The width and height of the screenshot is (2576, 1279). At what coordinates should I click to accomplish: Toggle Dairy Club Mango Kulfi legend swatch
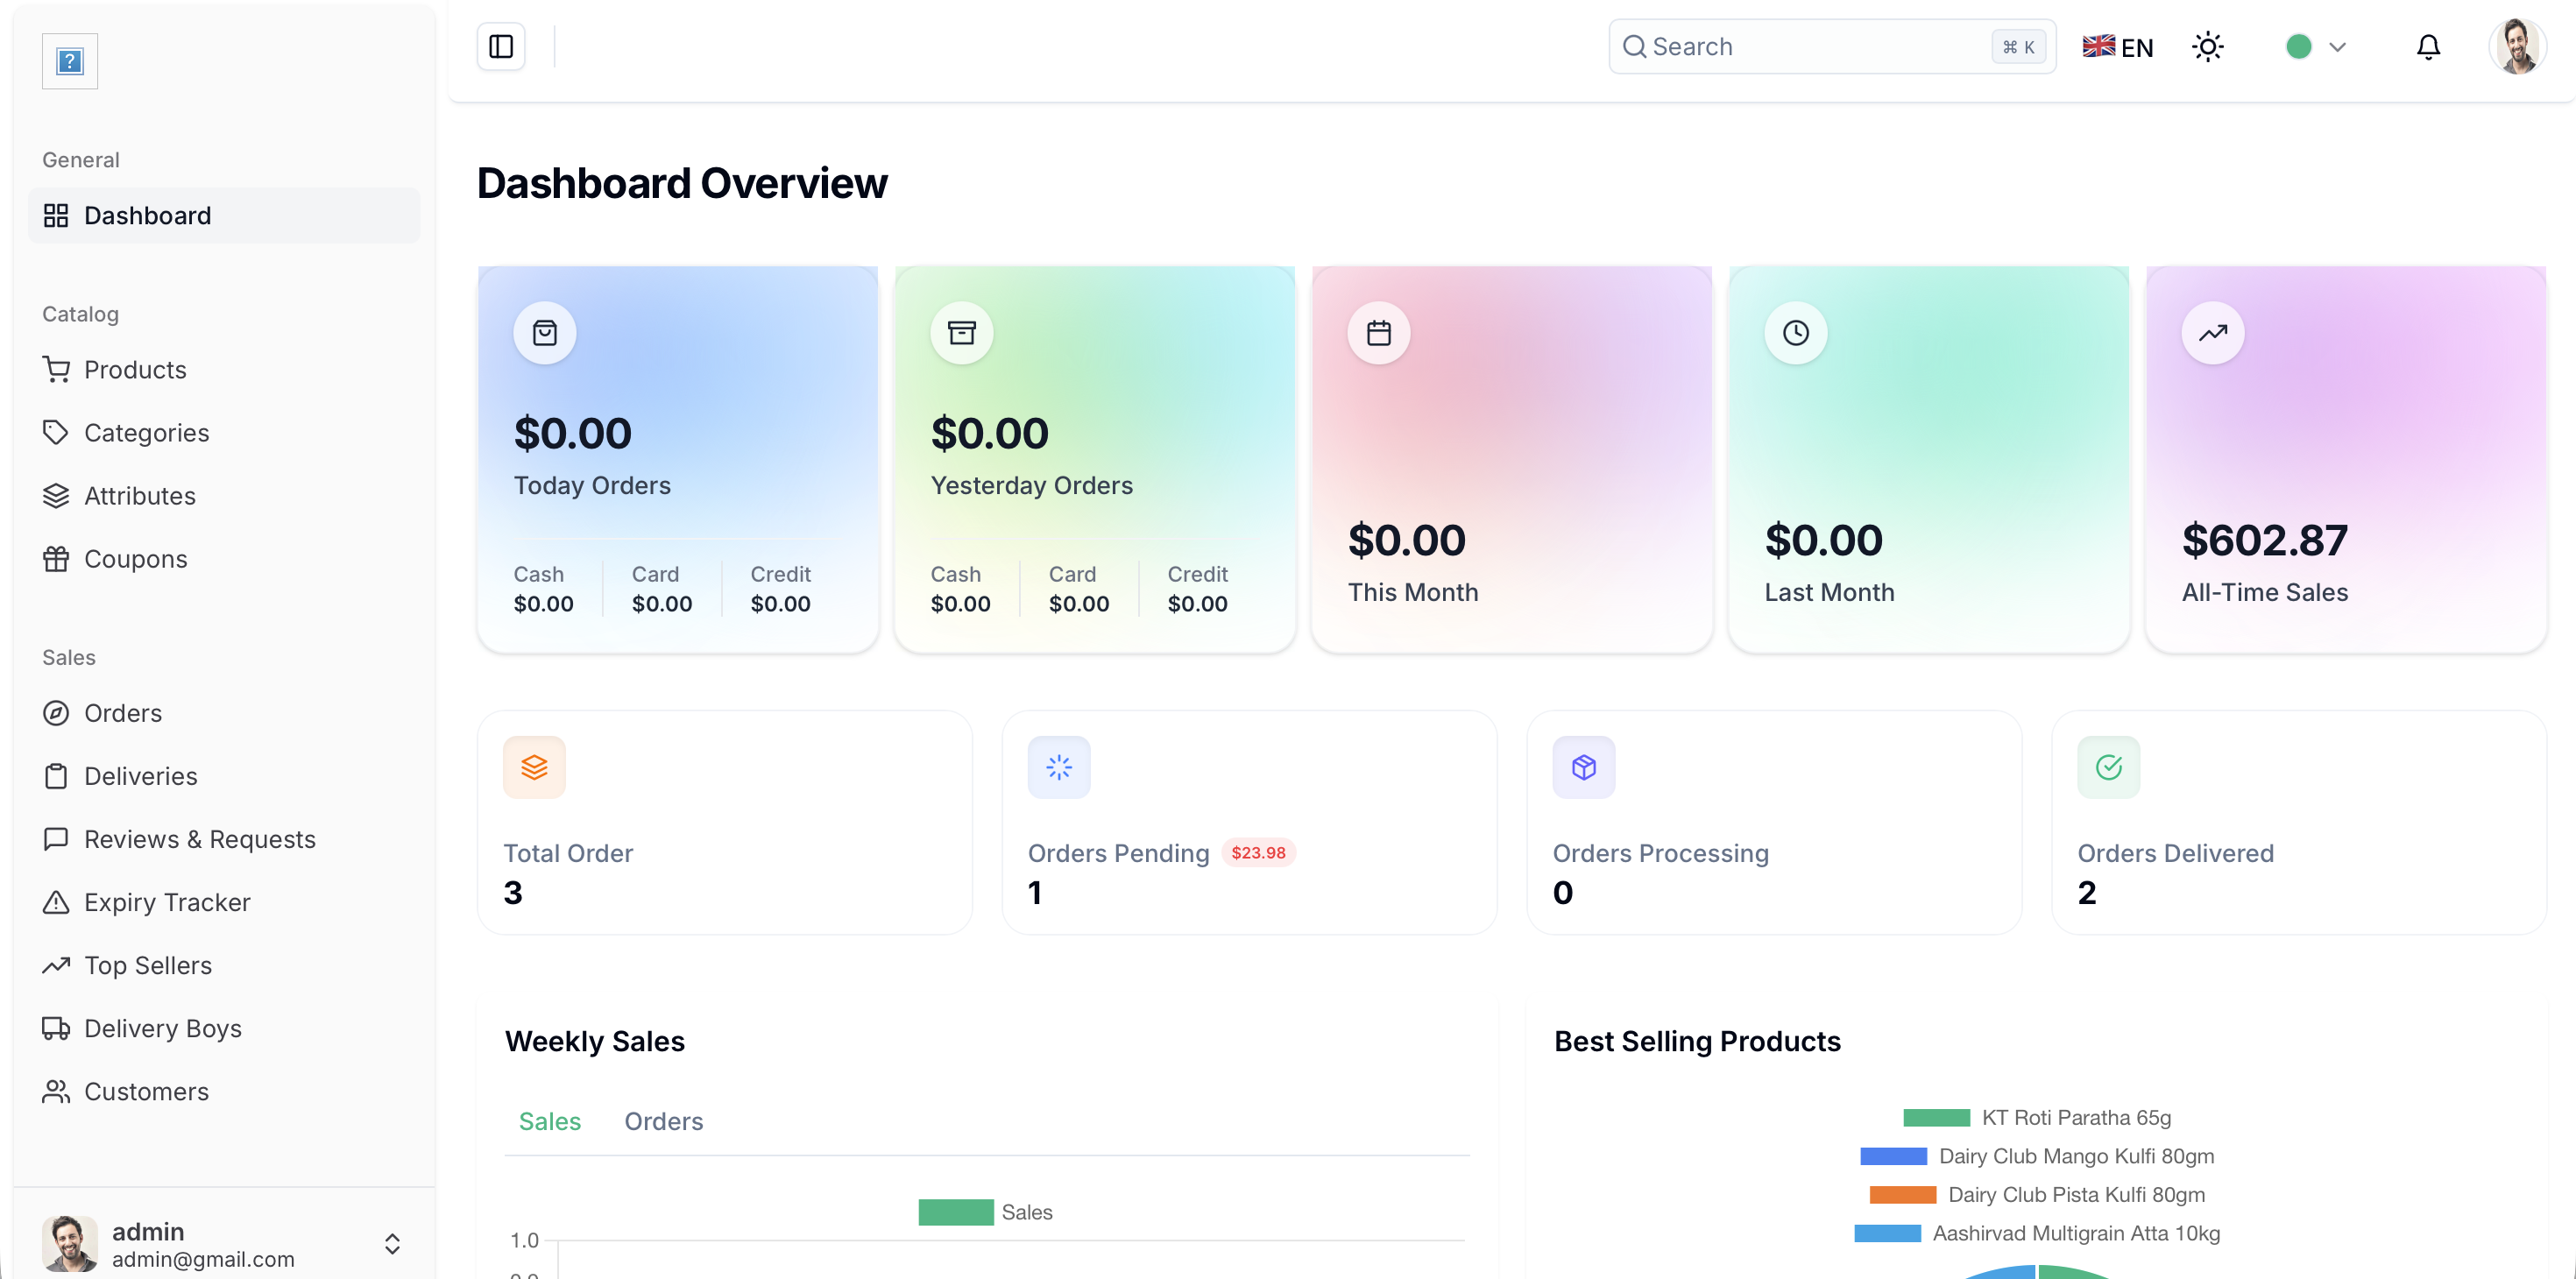[x=1893, y=1156]
